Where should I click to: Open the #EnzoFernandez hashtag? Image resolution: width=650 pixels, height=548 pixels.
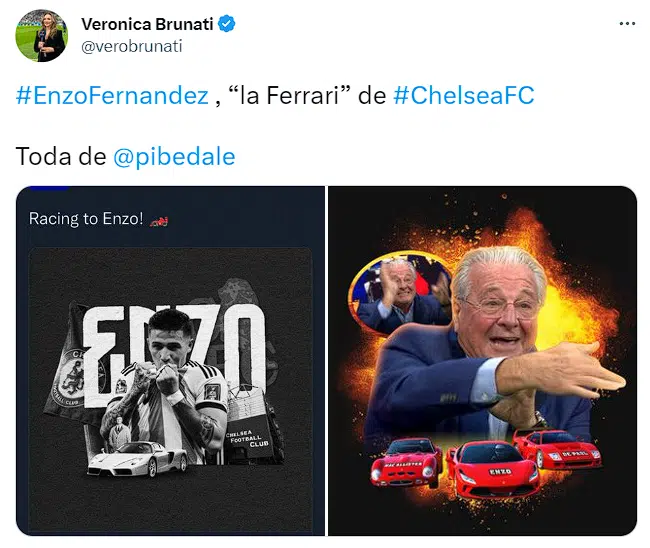pos(112,95)
